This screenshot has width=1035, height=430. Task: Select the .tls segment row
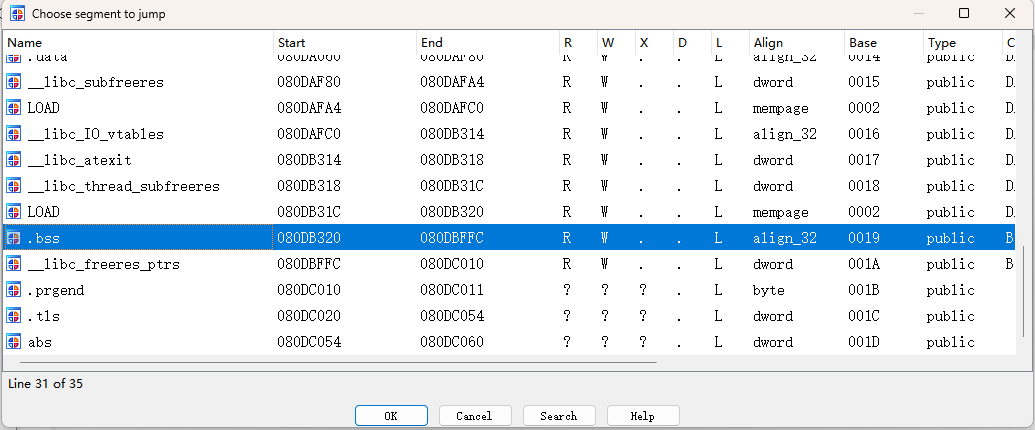point(510,316)
